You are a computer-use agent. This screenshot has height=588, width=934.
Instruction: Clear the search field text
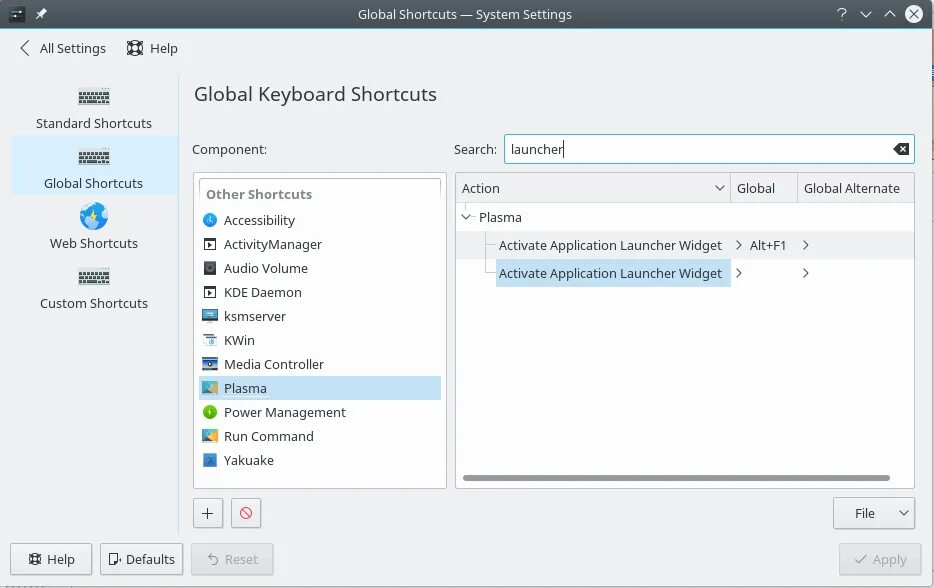[901, 149]
